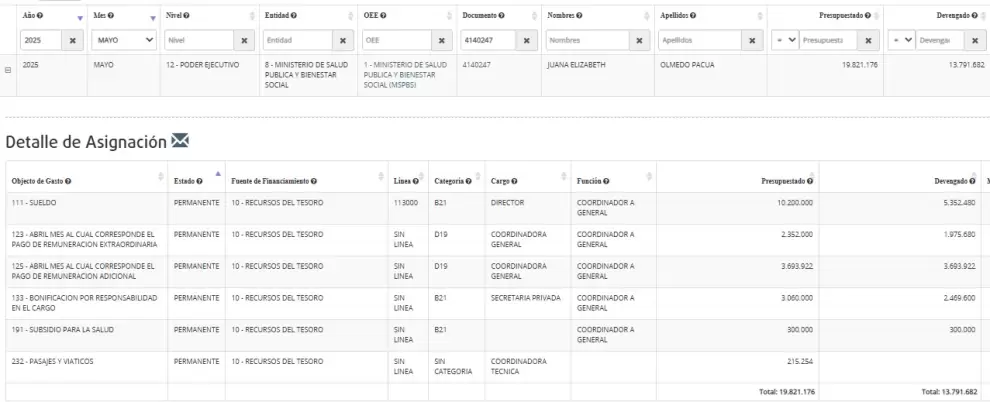The height and width of the screenshot is (402, 990).
Task: Focus the Nombres filter input
Action: pos(588,40)
